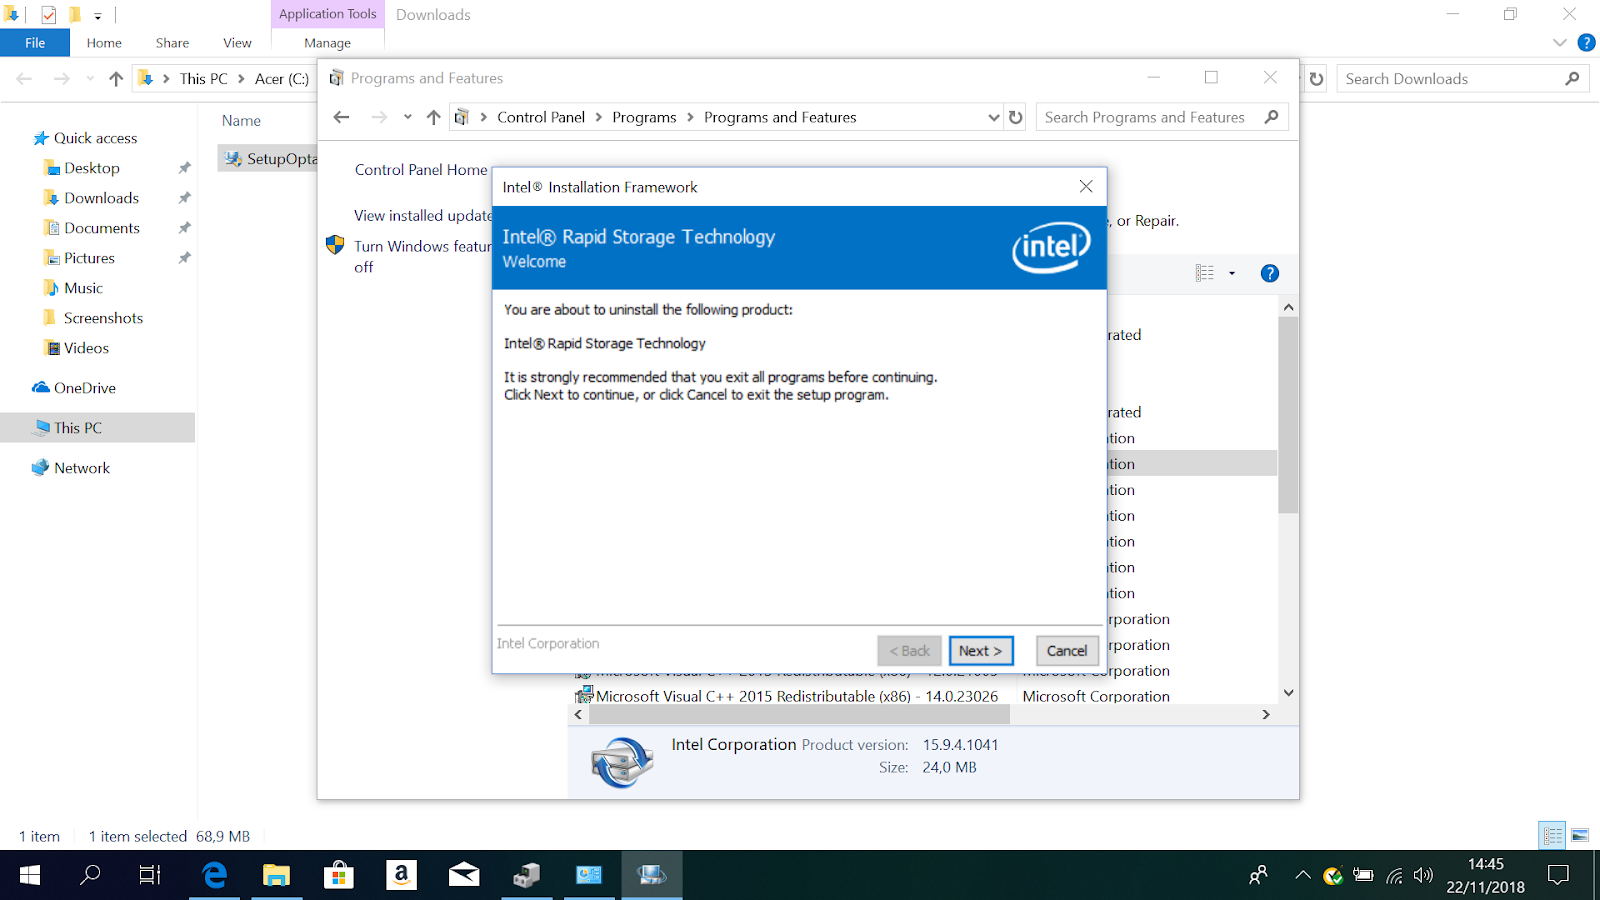Go up one folder in File Explorer
This screenshot has height=900, width=1600.
[x=116, y=79]
